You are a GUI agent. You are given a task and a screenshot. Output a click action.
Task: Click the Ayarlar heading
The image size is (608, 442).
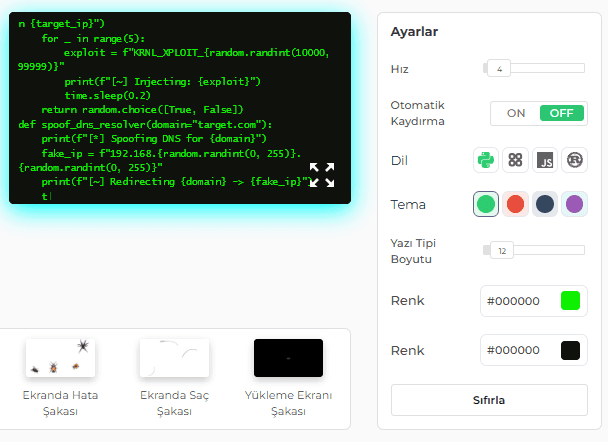414,32
